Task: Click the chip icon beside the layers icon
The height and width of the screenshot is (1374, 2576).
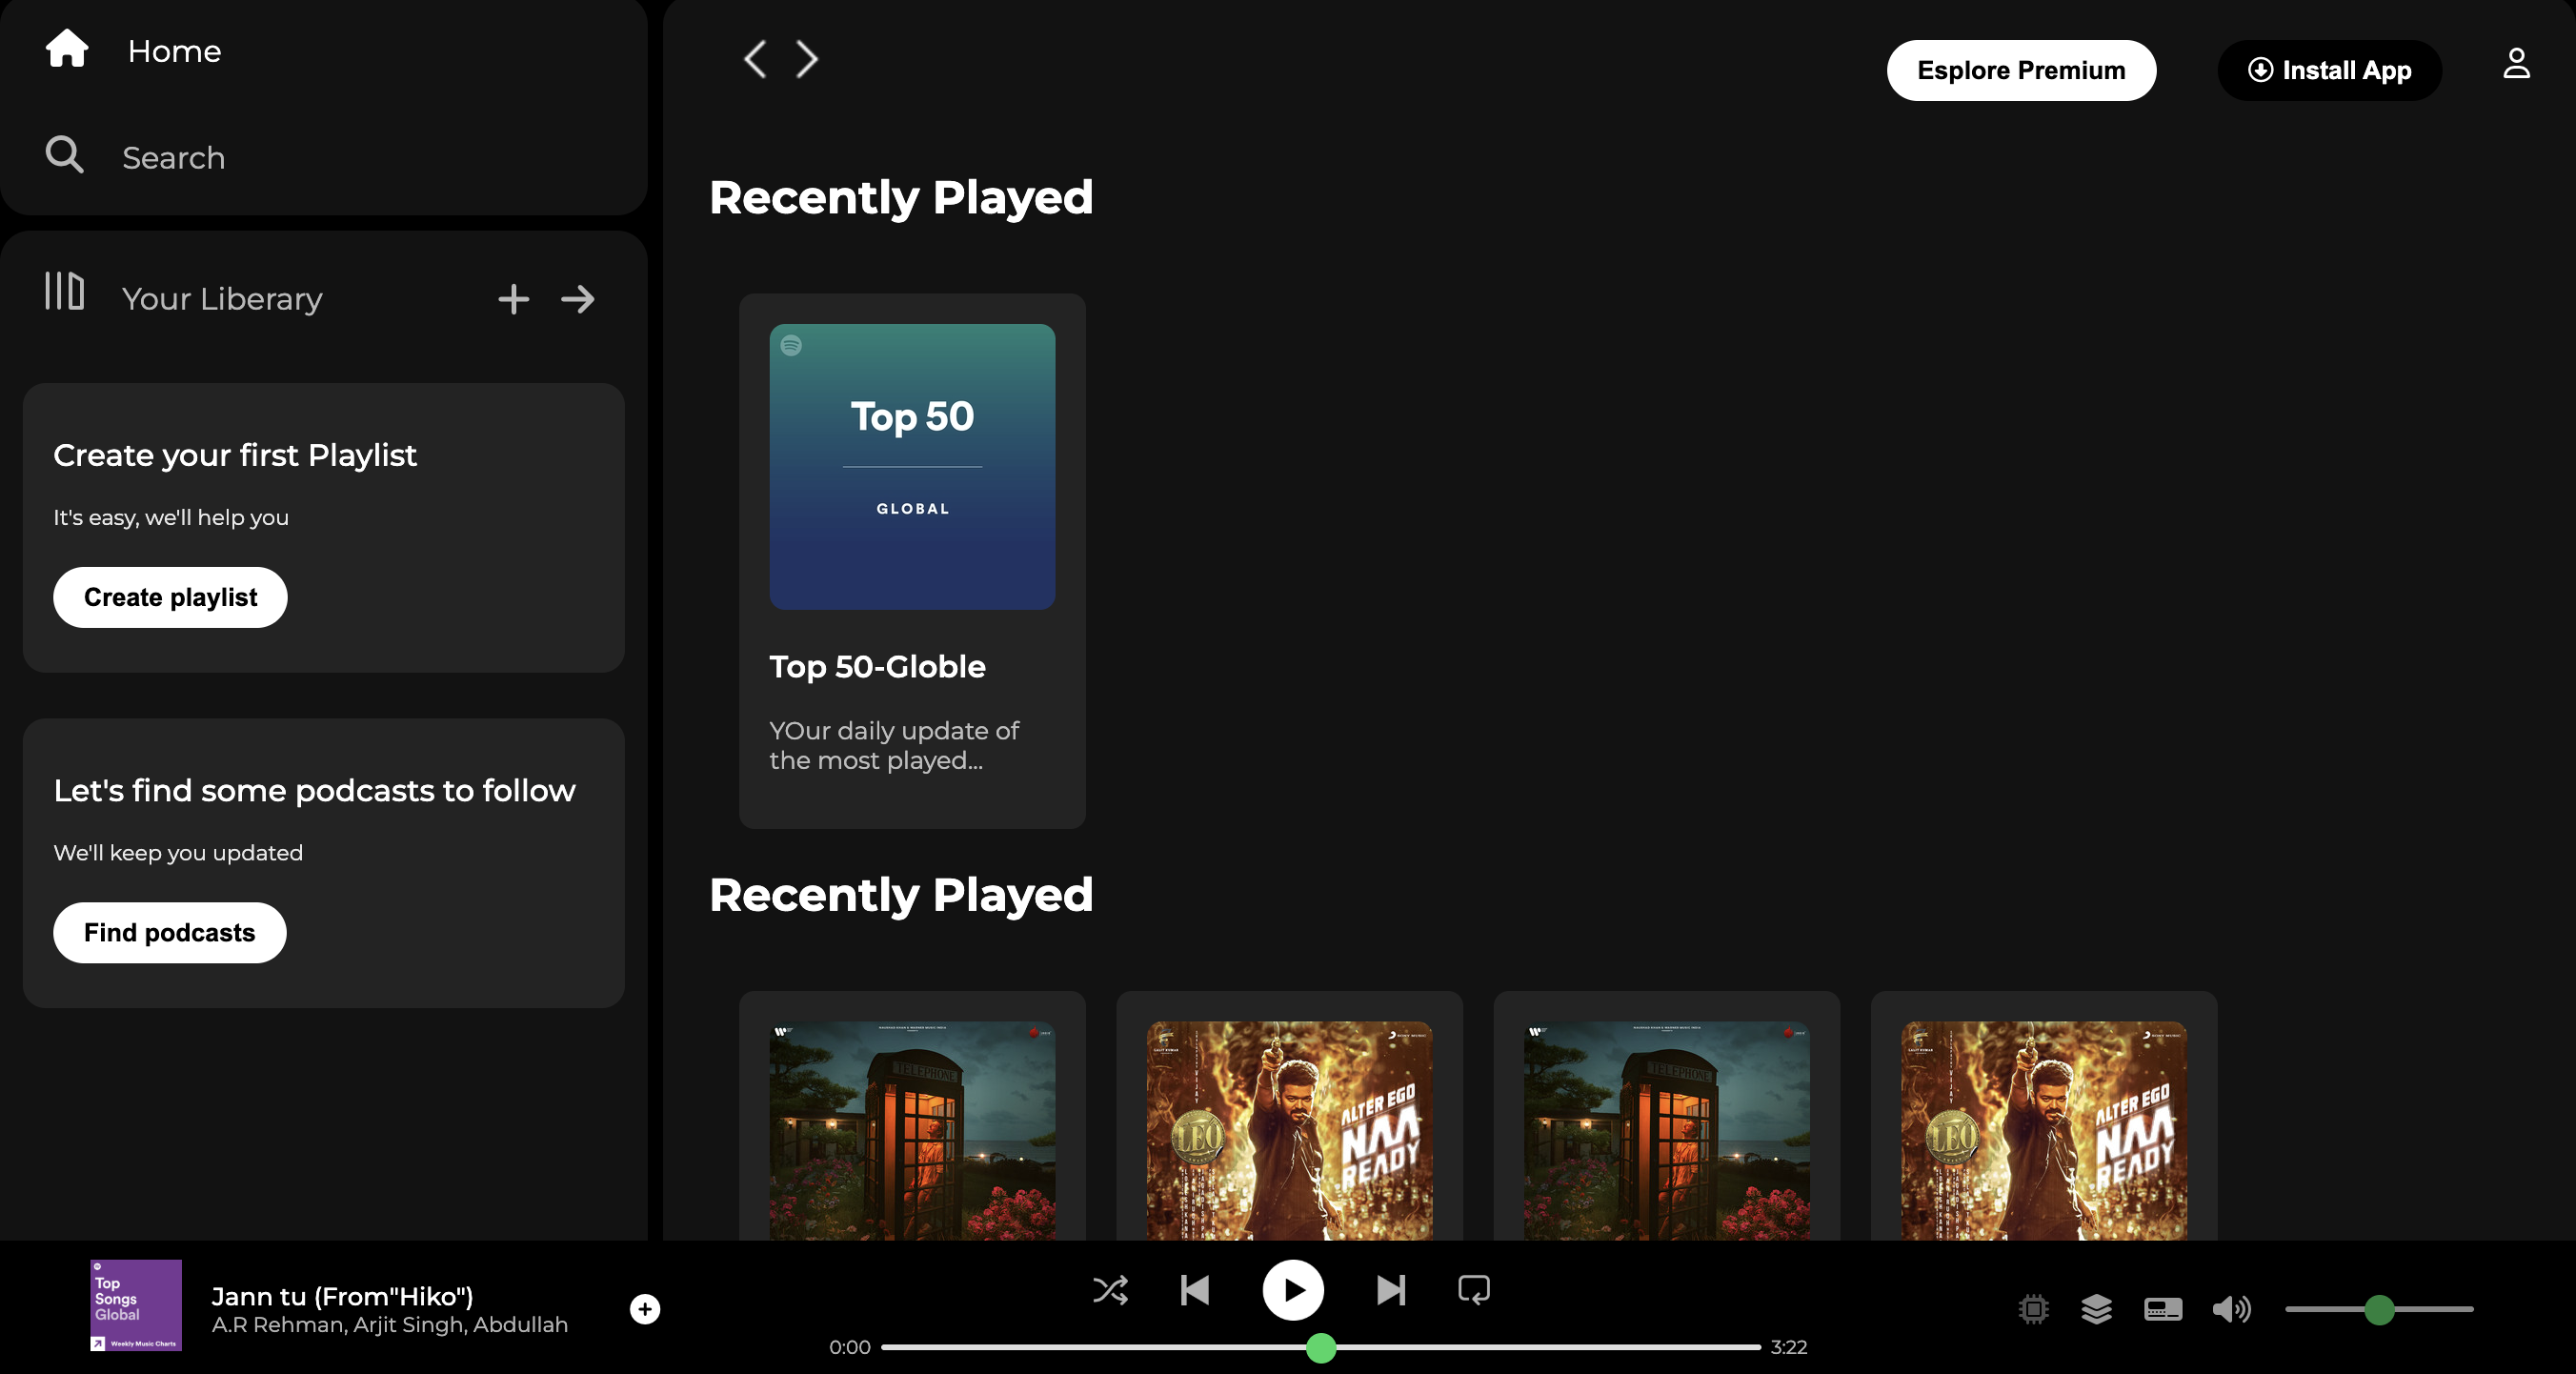Action: [x=2033, y=1309]
